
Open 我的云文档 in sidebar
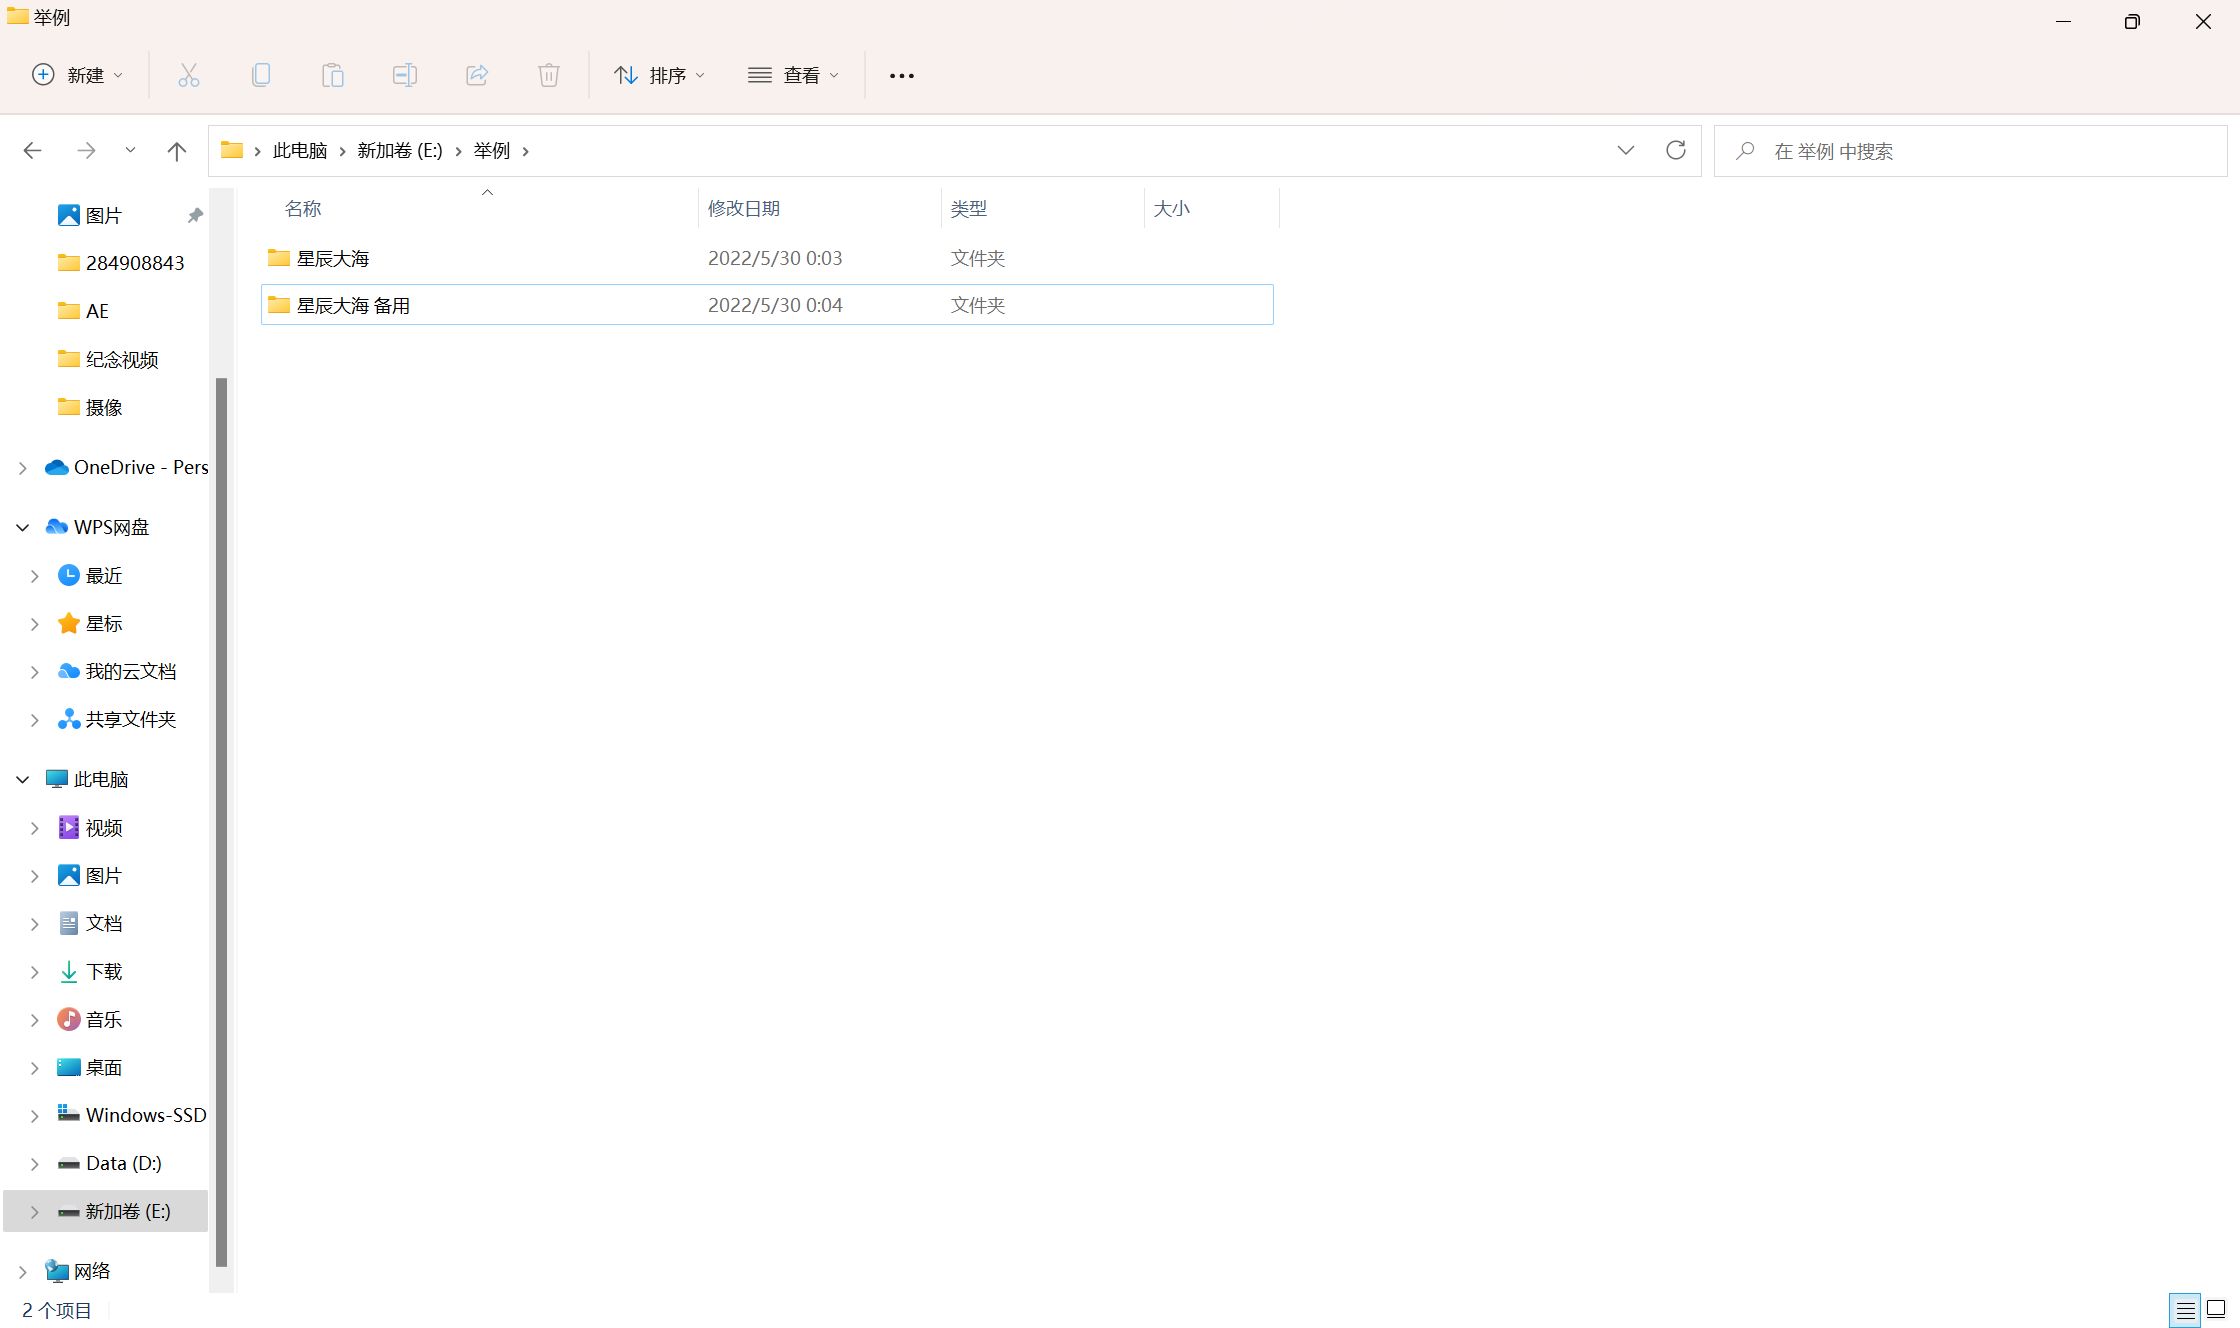pyautogui.click(x=118, y=672)
